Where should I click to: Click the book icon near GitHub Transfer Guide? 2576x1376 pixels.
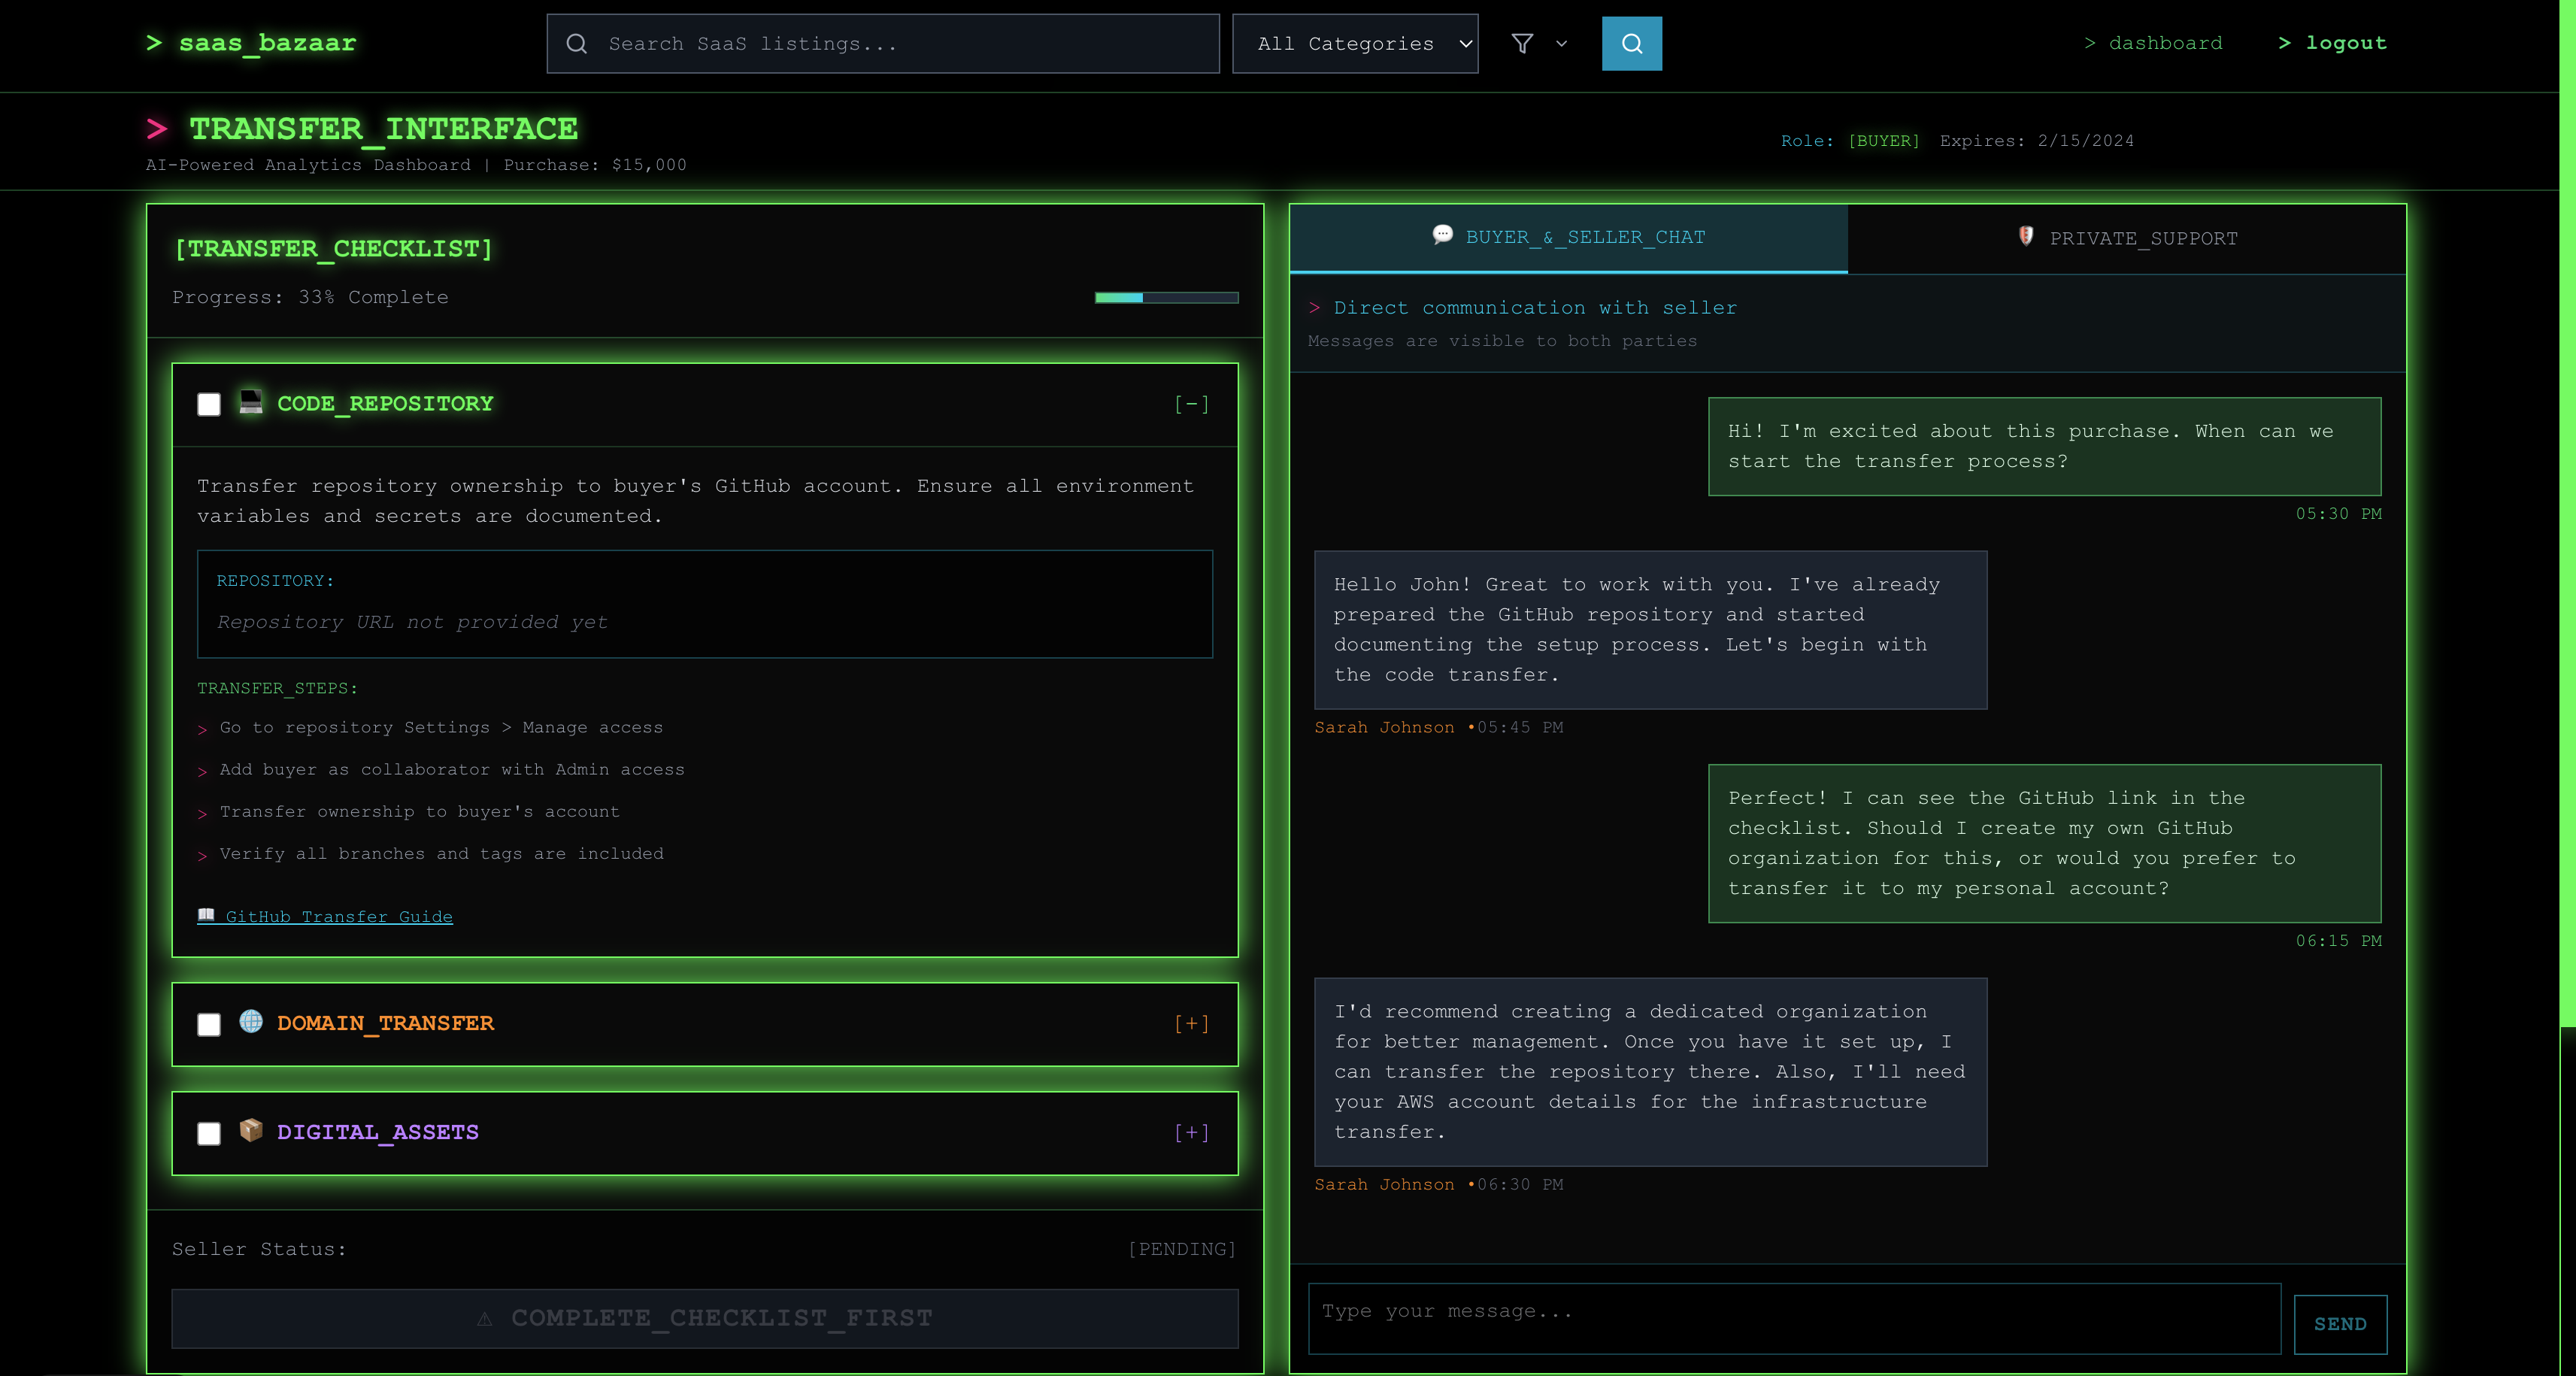[206, 915]
